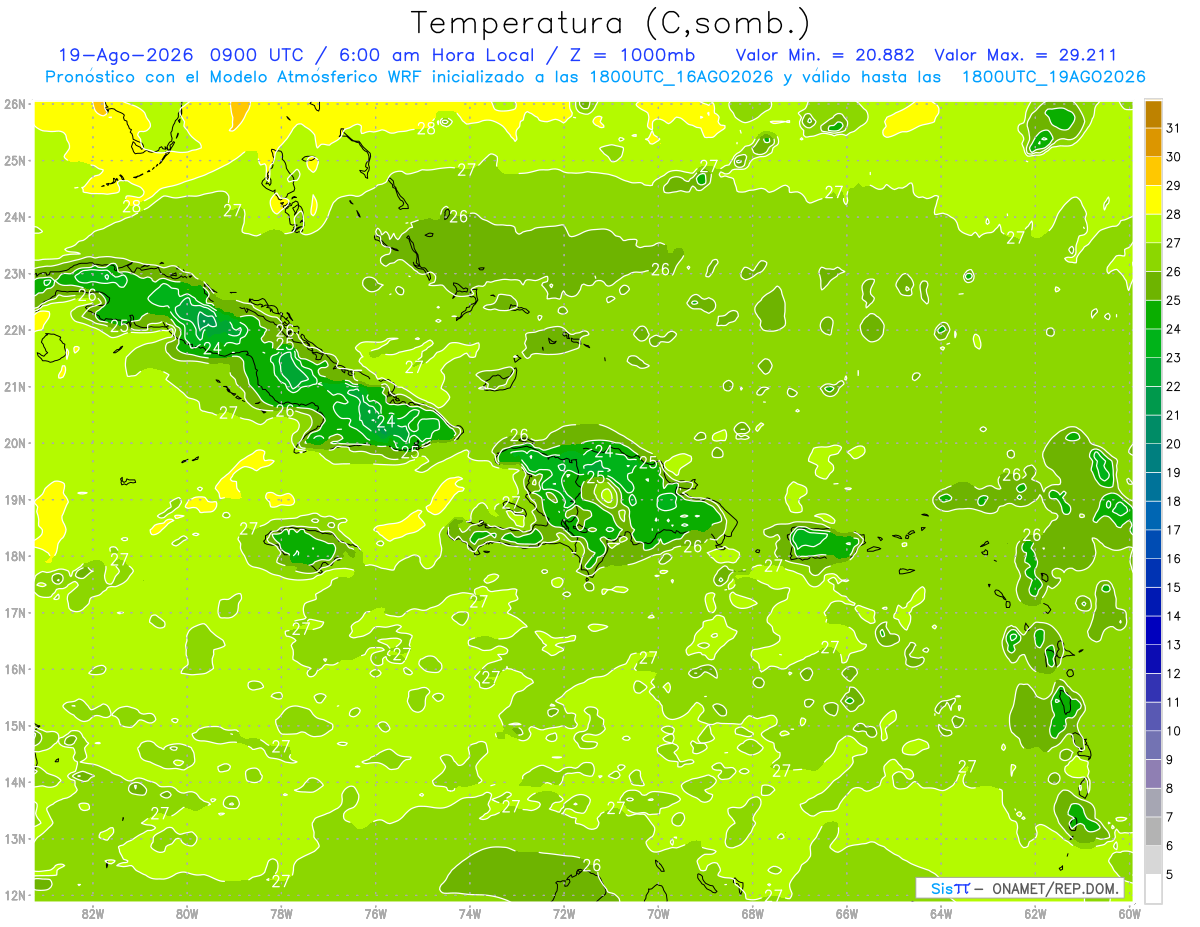Click the latitude axis label "26N"
Screen dimensions: 1200x927
(15, 104)
